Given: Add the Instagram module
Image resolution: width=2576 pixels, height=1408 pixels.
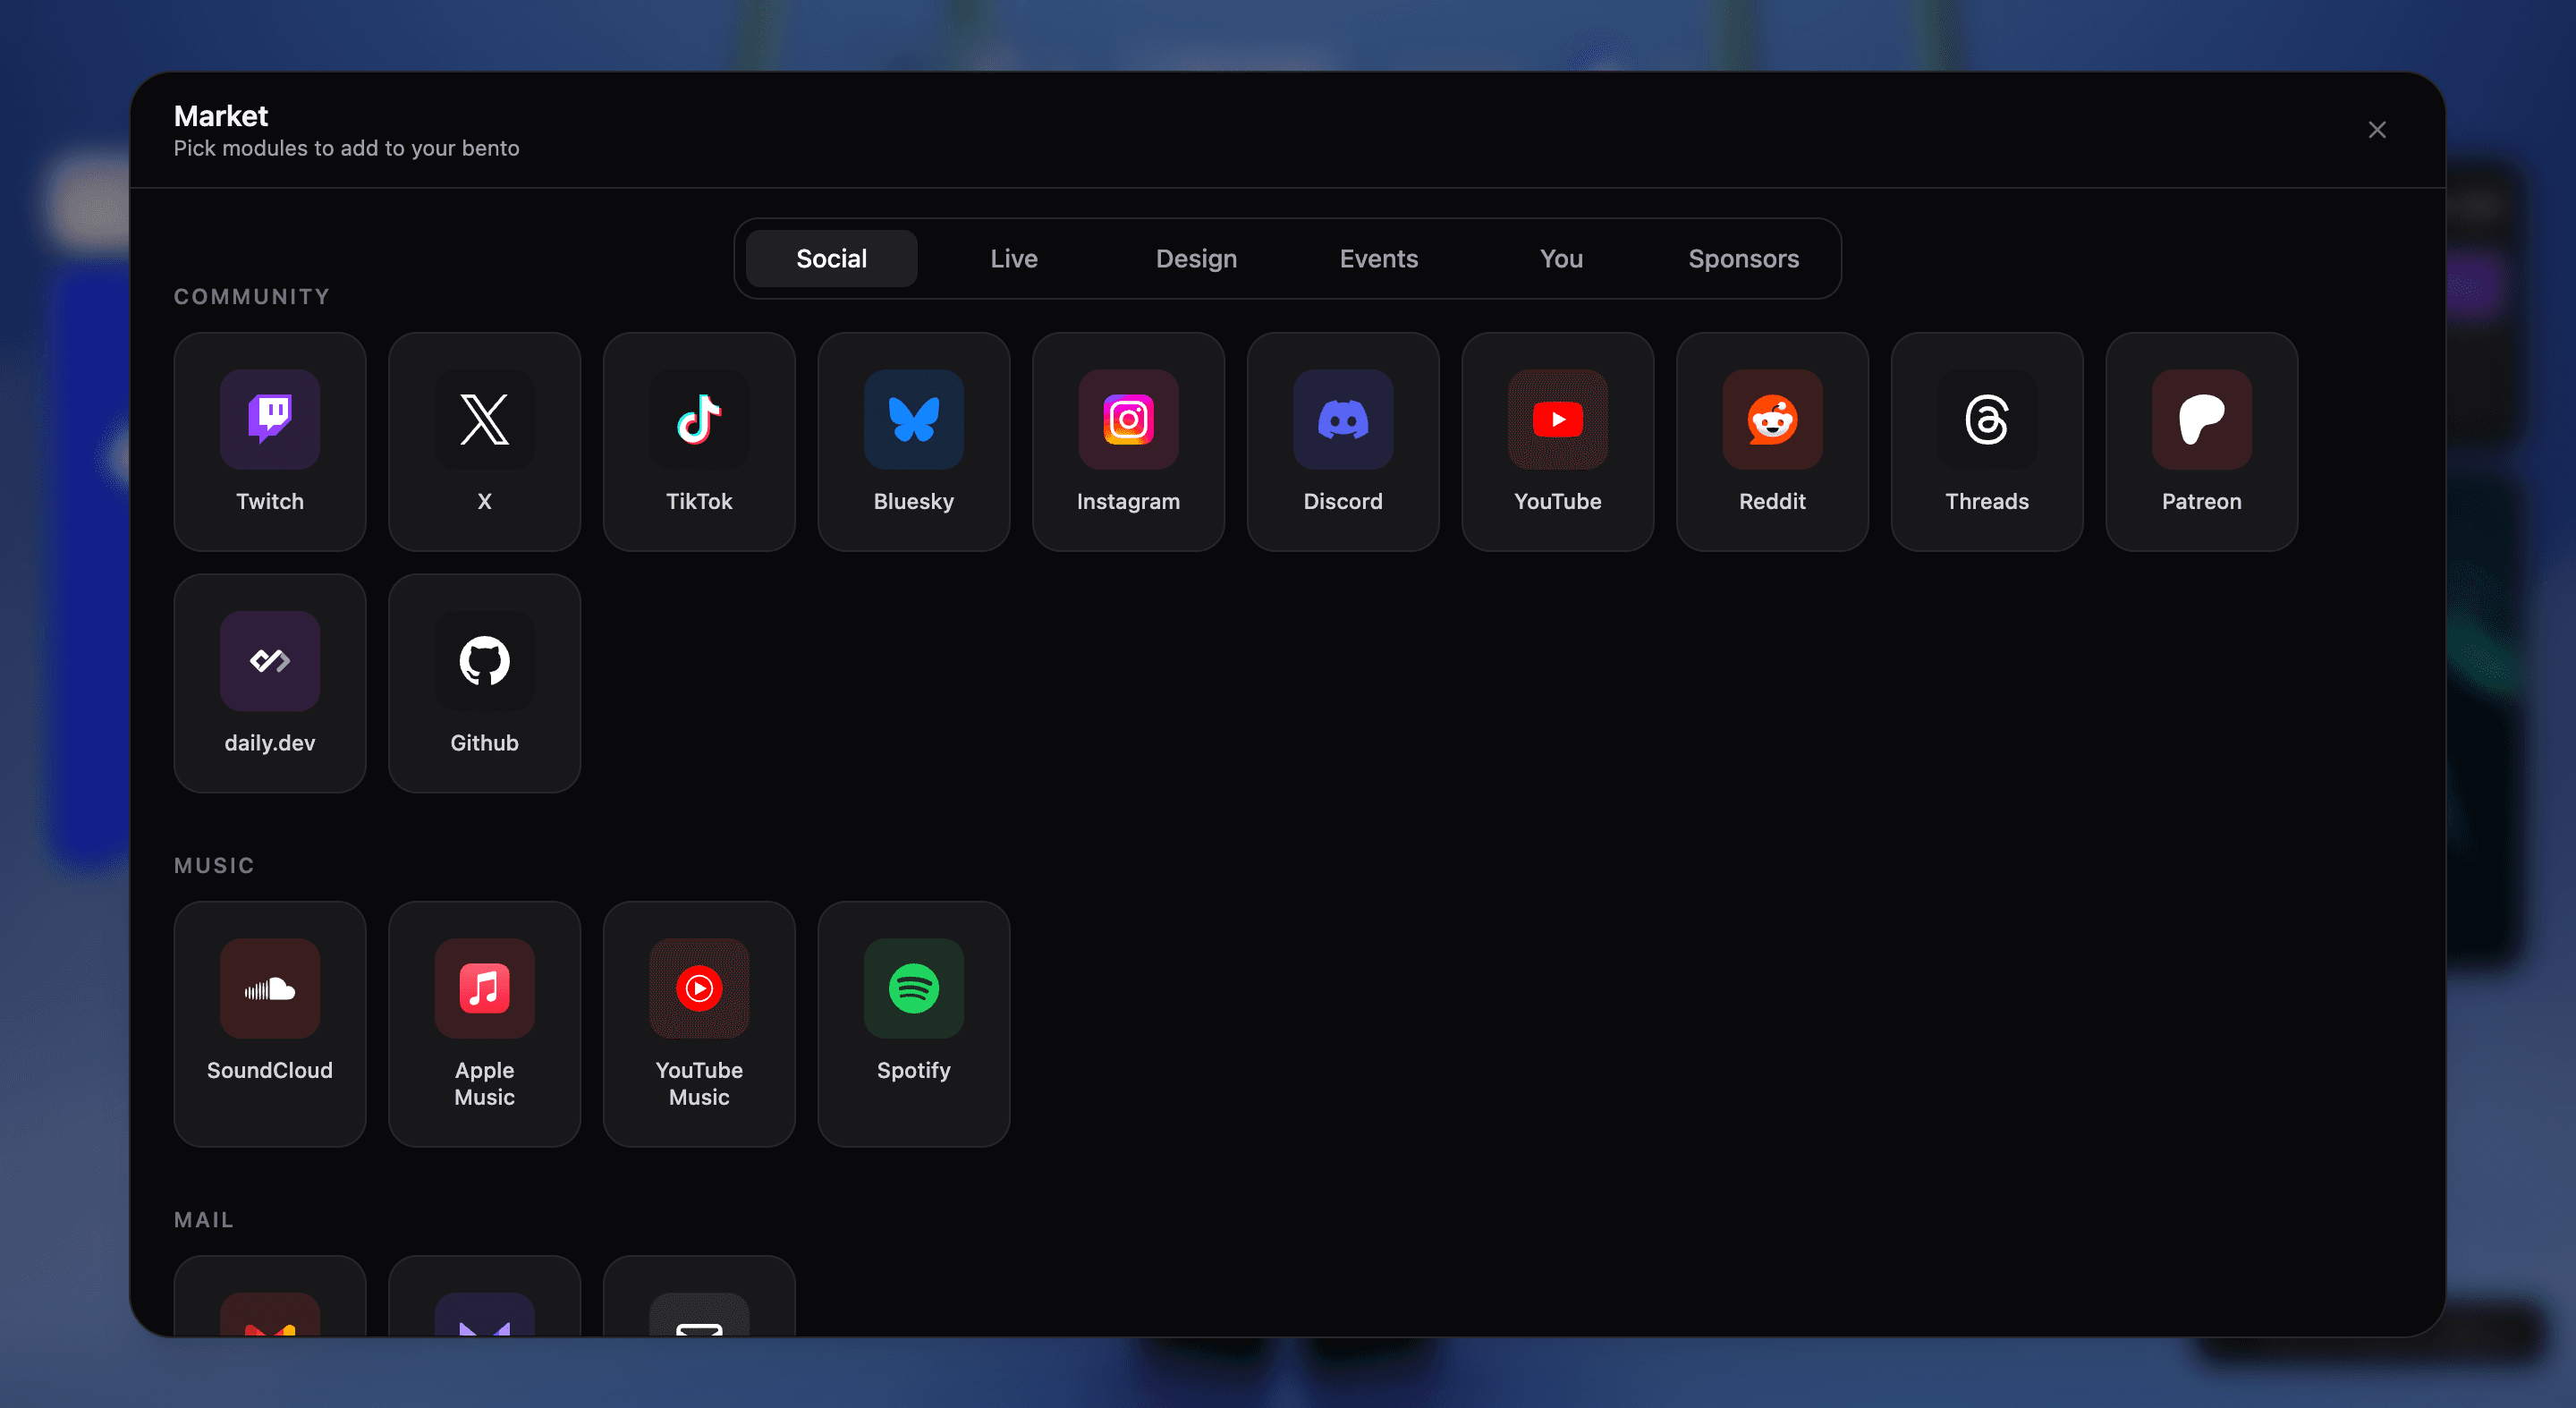Looking at the screenshot, I should click(x=1128, y=441).
